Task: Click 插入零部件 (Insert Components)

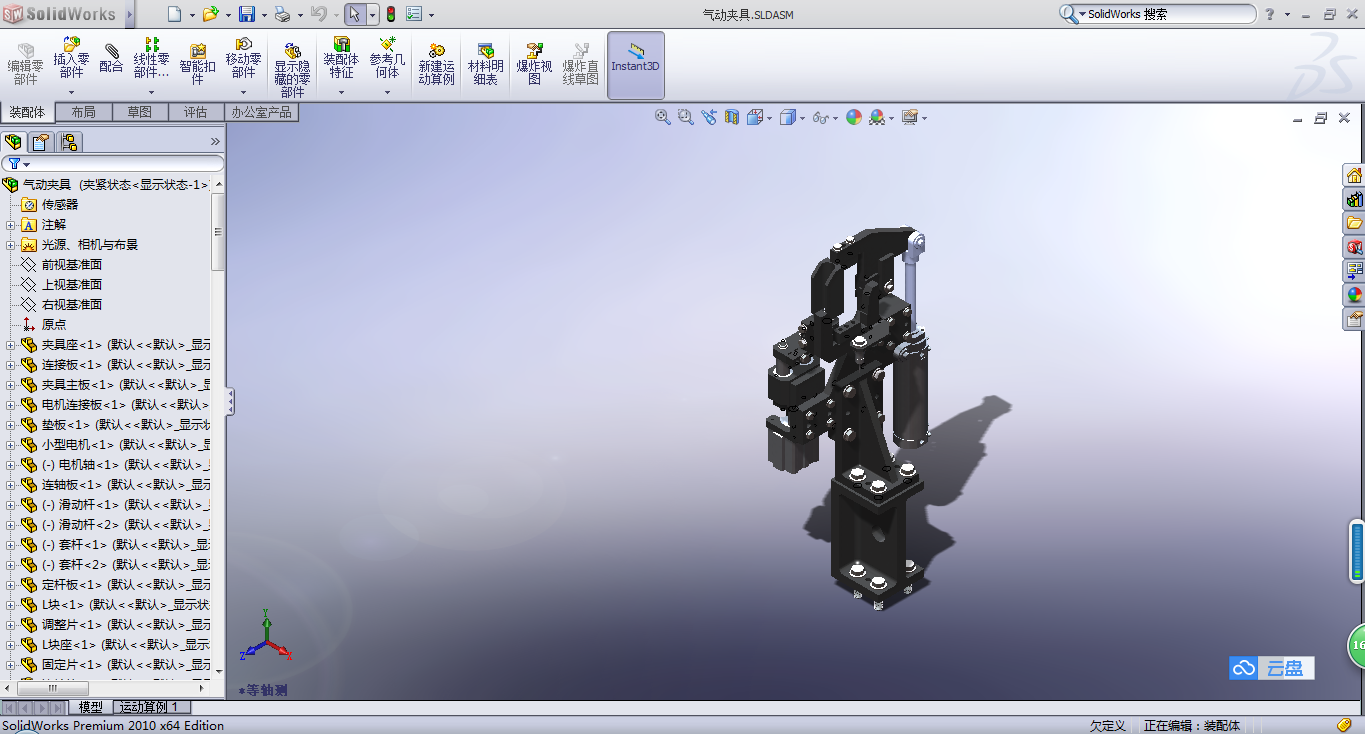Action: click(71, 59)
